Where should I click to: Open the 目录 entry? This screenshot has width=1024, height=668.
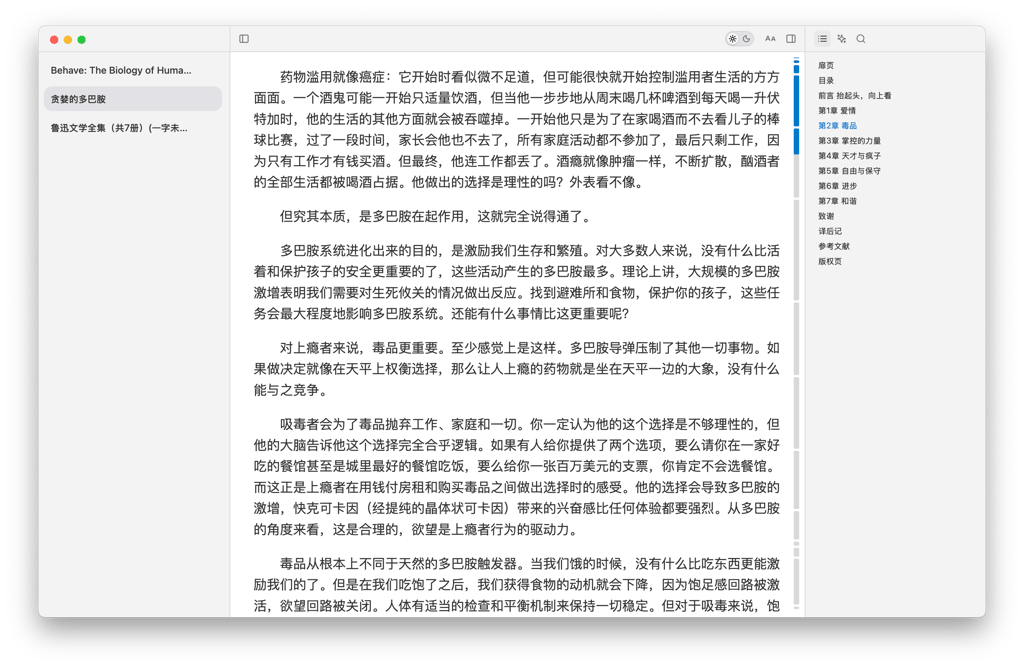point(825,80)
